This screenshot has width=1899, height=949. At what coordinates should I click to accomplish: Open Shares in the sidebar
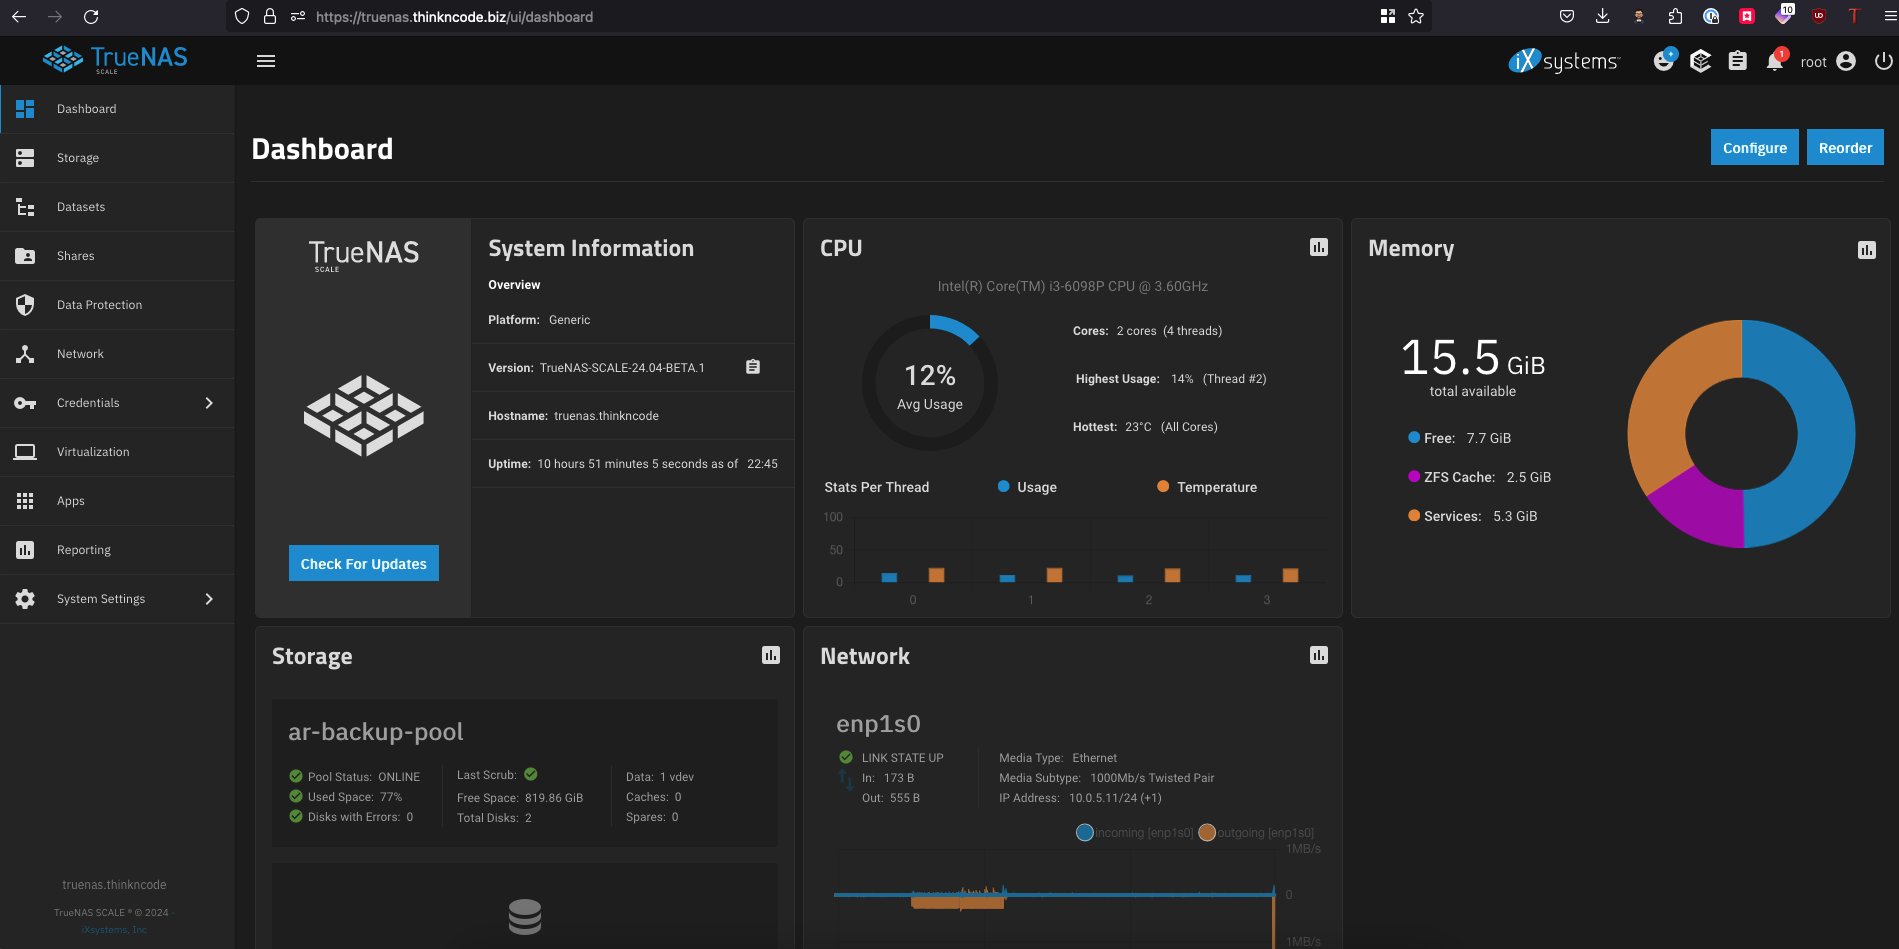tap(117, 256)
